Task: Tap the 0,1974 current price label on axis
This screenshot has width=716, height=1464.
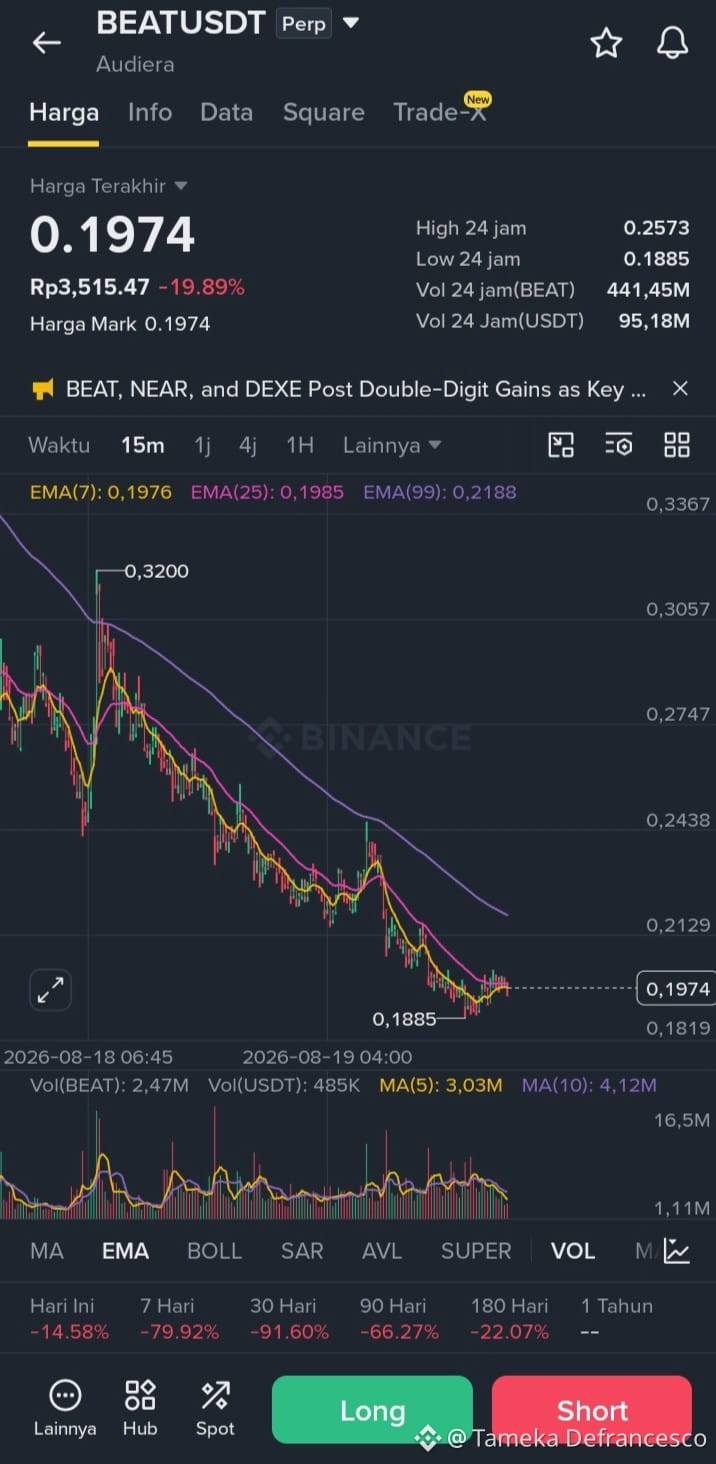Action: coord(676,989)
